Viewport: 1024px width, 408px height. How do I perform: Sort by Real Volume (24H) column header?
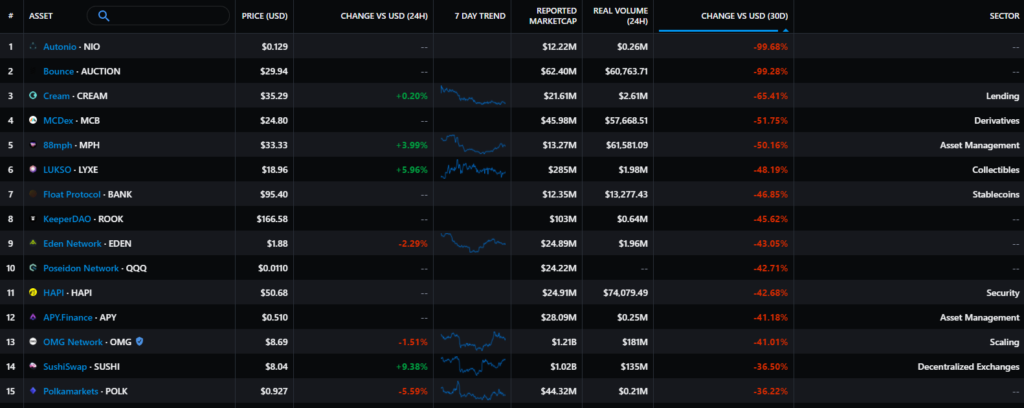pyautogui.click(x=620, y=16)
